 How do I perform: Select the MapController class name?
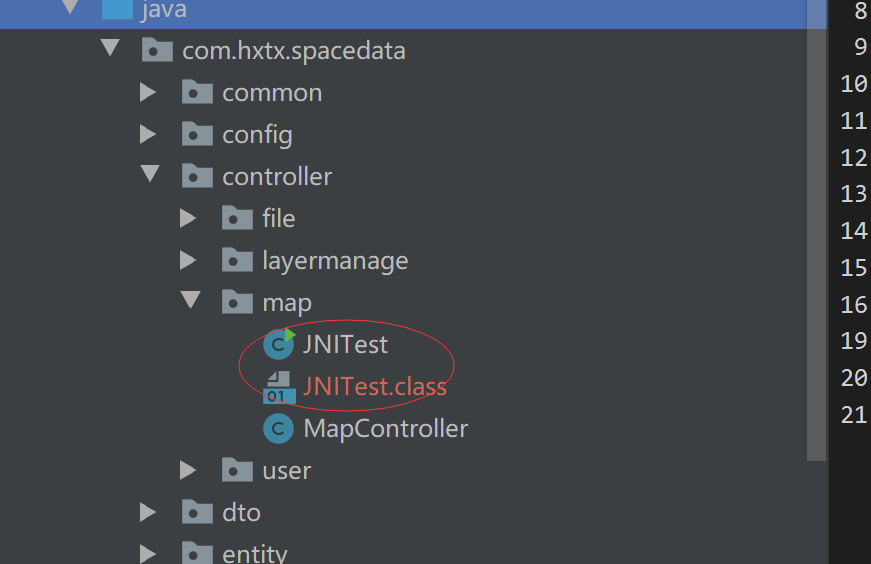pos(385,429)
